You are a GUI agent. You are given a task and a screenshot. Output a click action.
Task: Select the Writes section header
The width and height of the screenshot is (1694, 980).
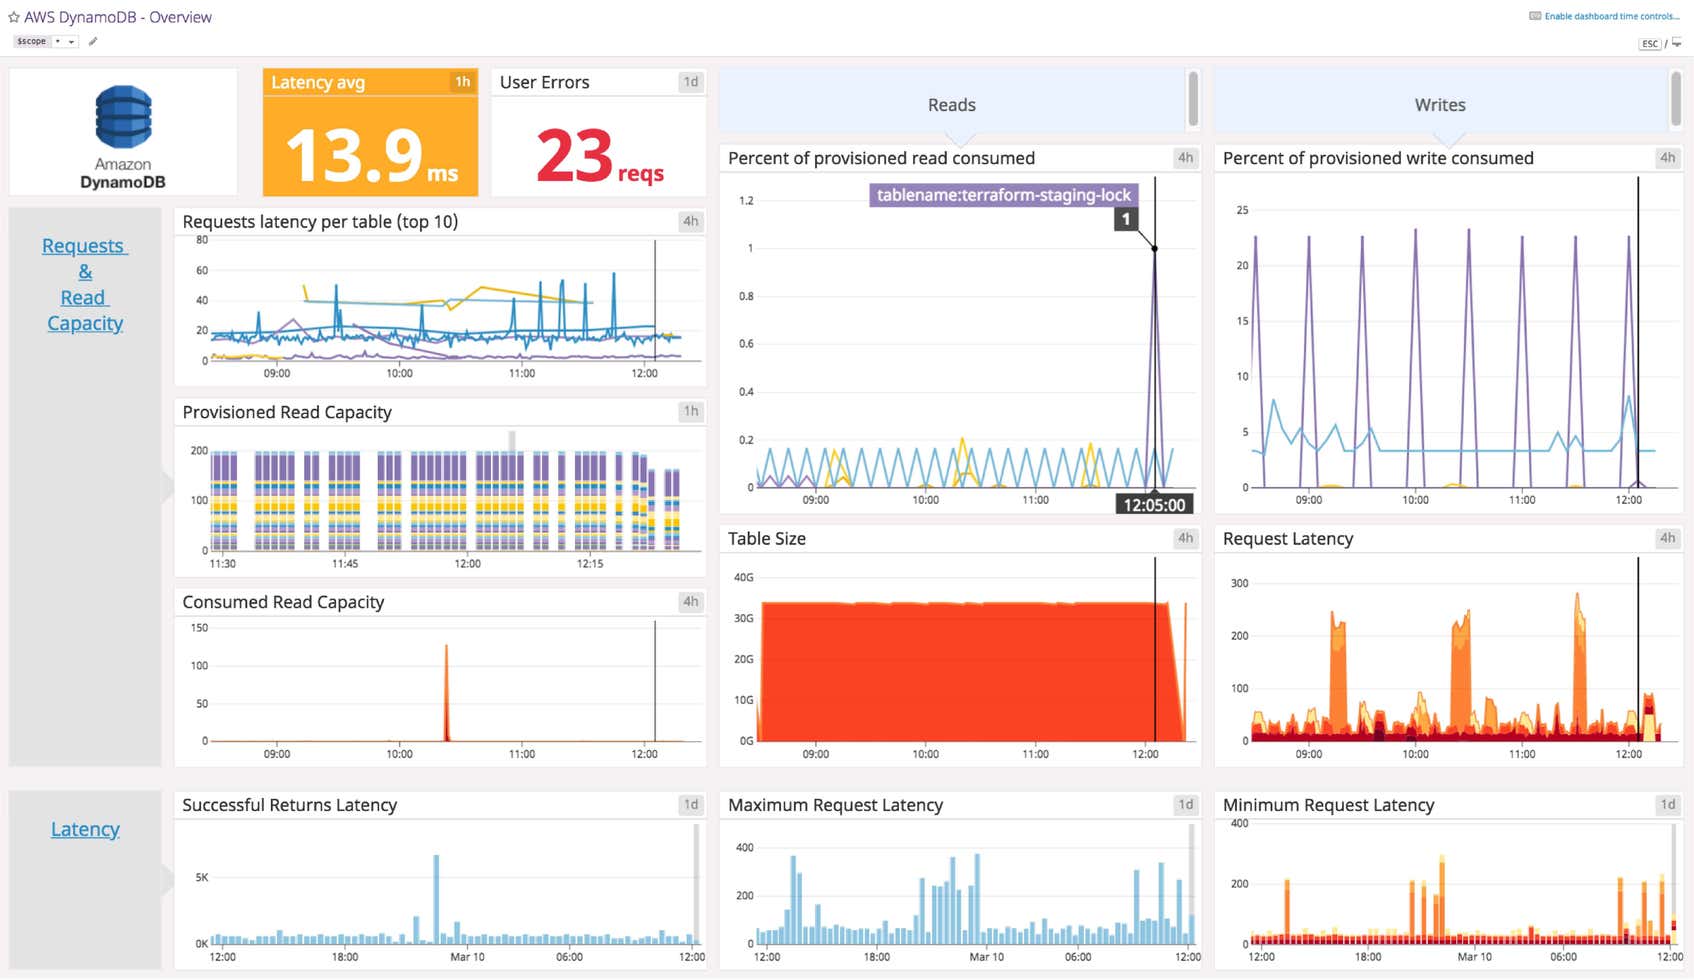click(1440, 104)
